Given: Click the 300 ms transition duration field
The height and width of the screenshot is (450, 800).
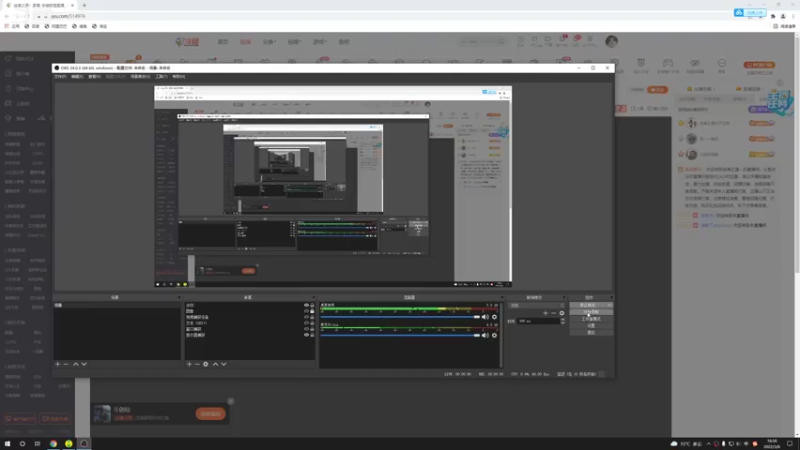Looking at the screenshot, I should coord(538,321).
